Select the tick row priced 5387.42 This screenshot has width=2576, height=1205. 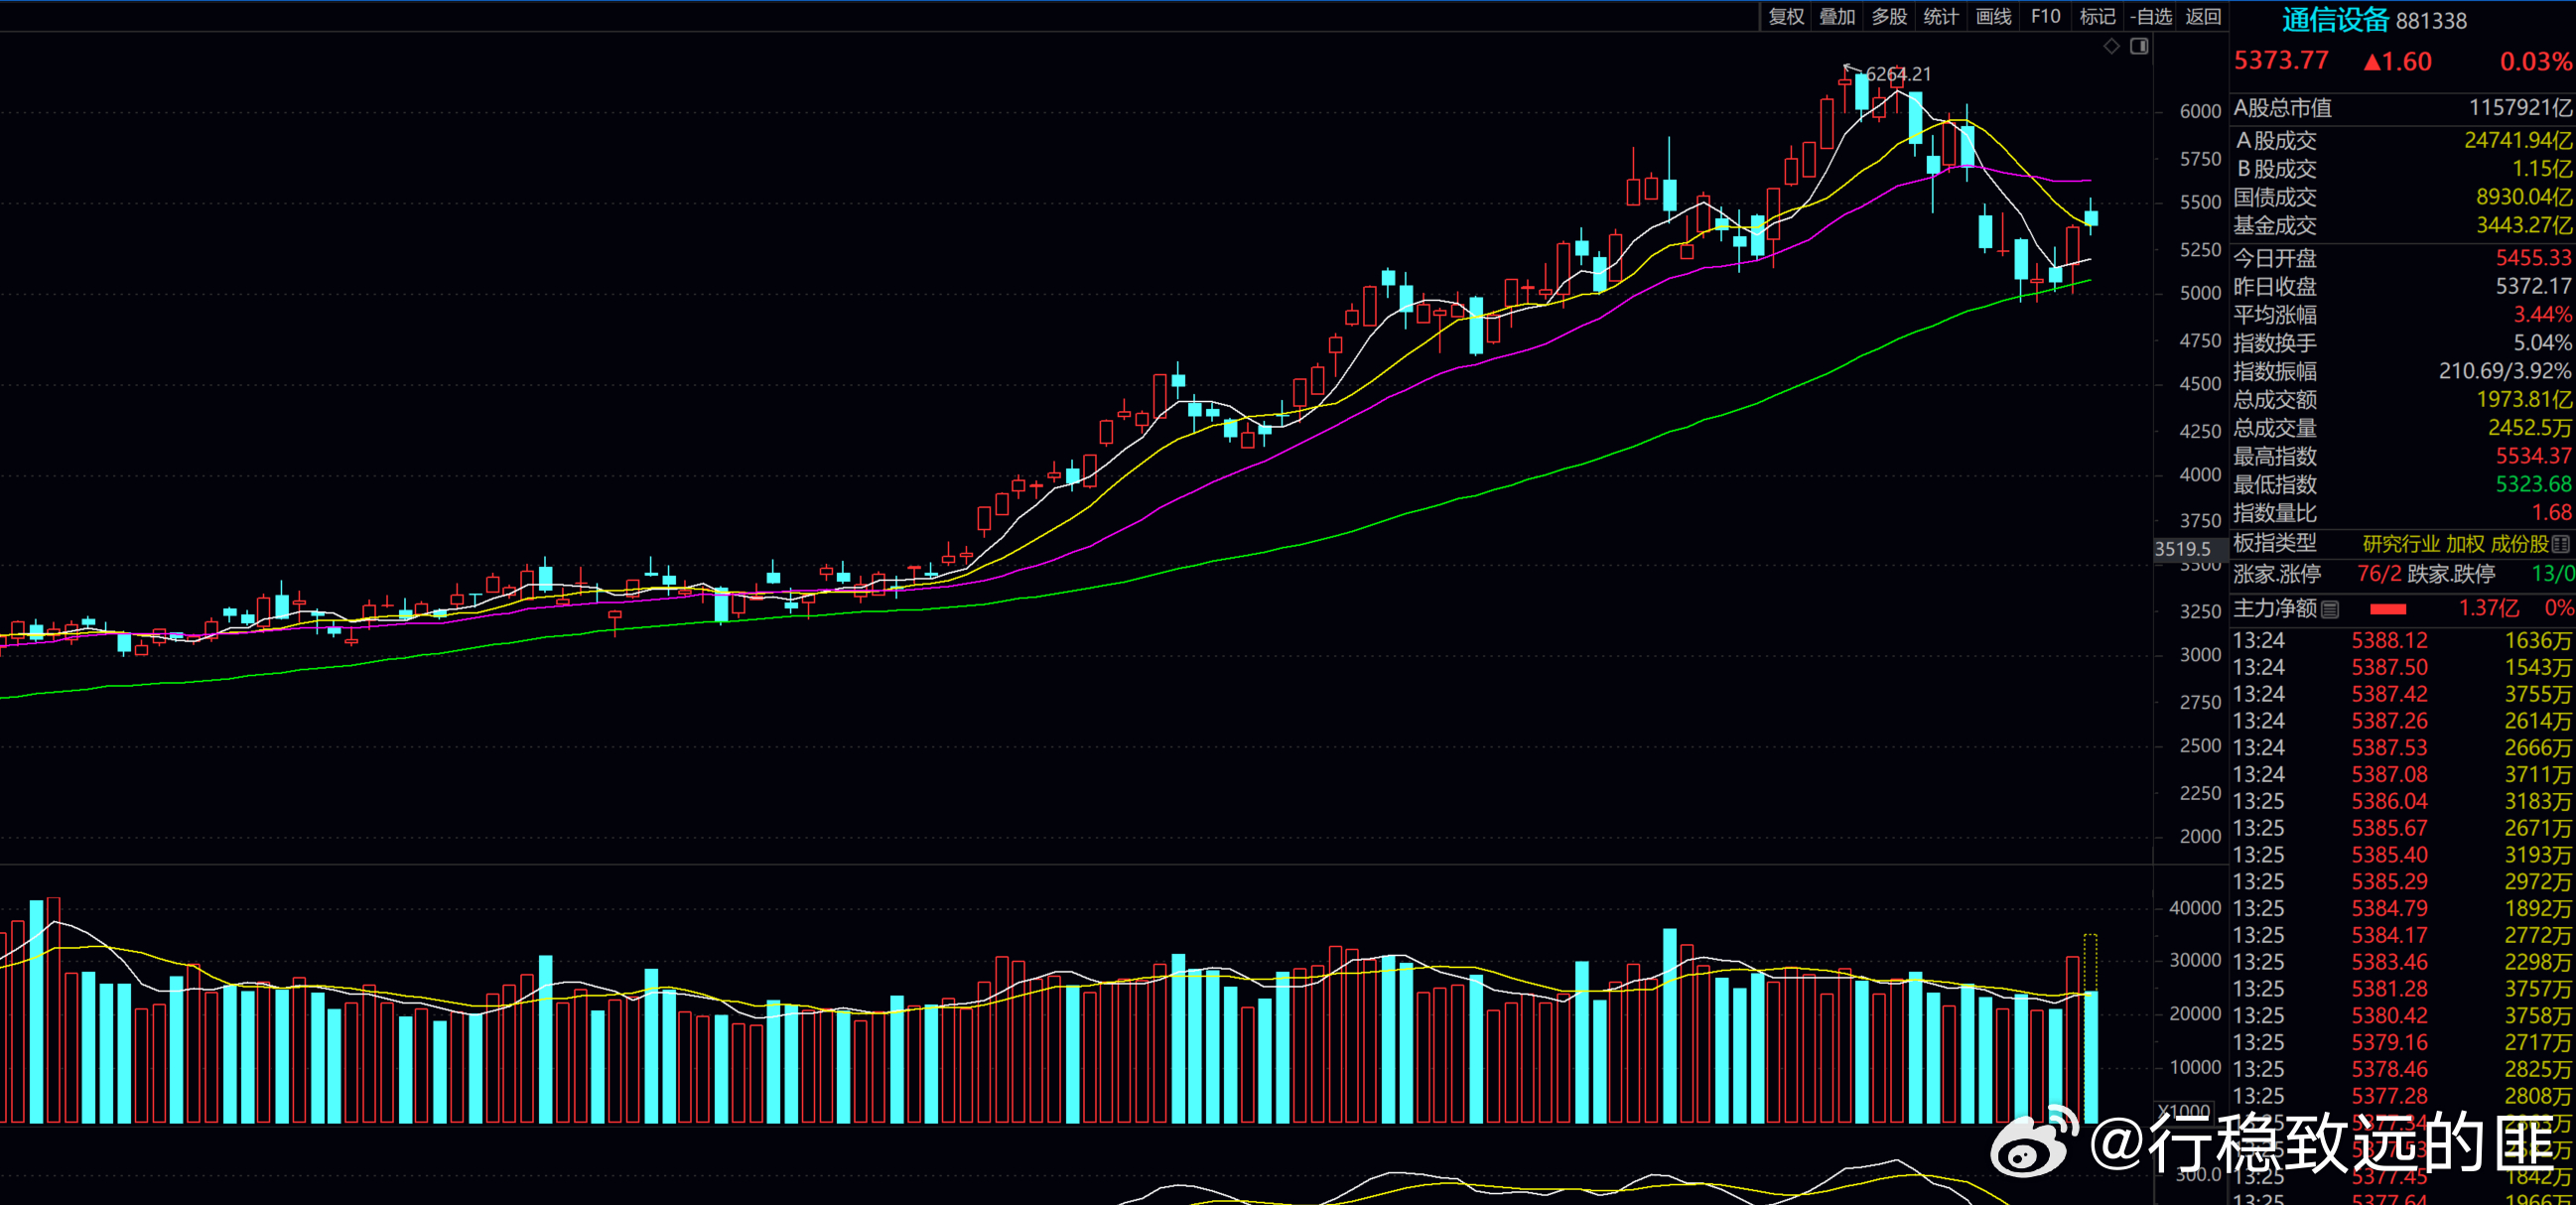(2402, 694)
